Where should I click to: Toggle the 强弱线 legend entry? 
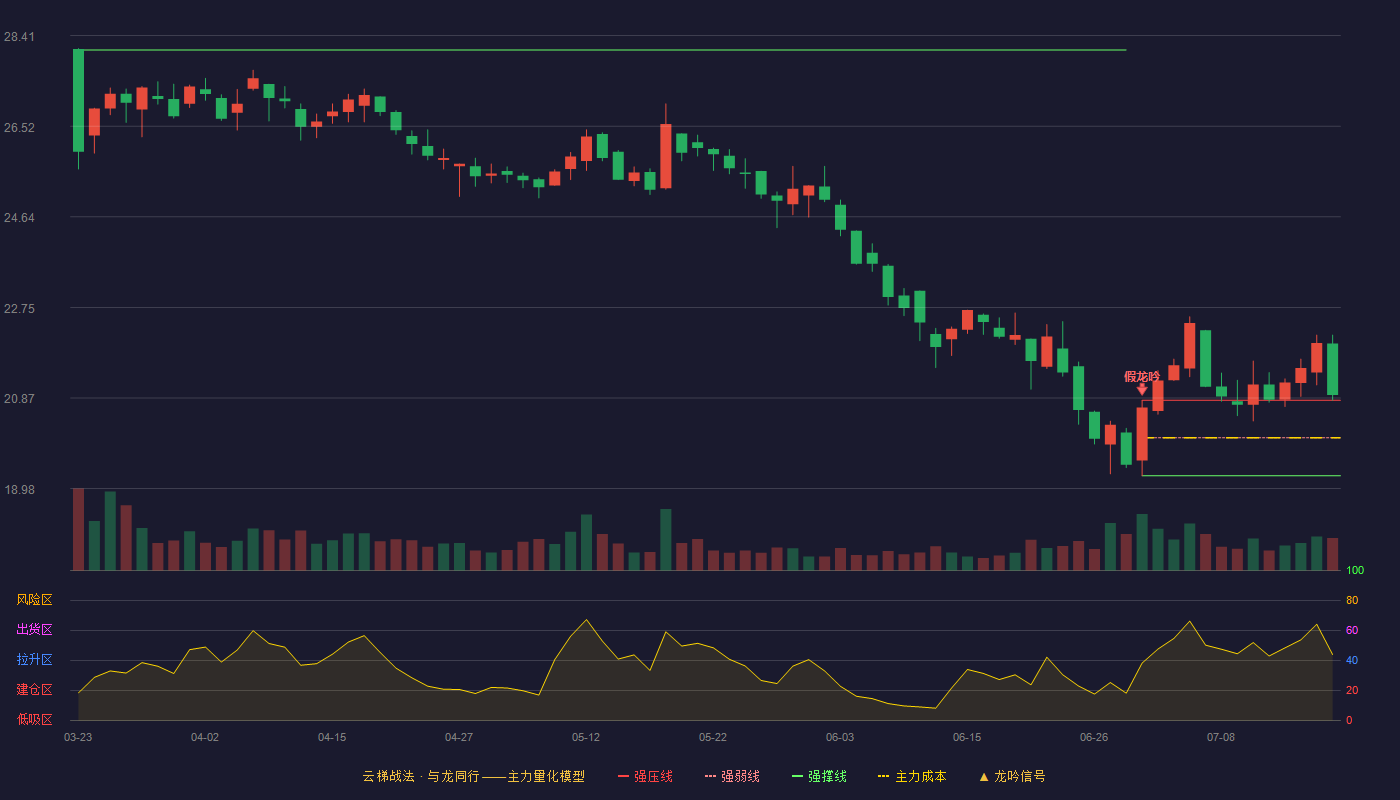[x=732, y=776]
